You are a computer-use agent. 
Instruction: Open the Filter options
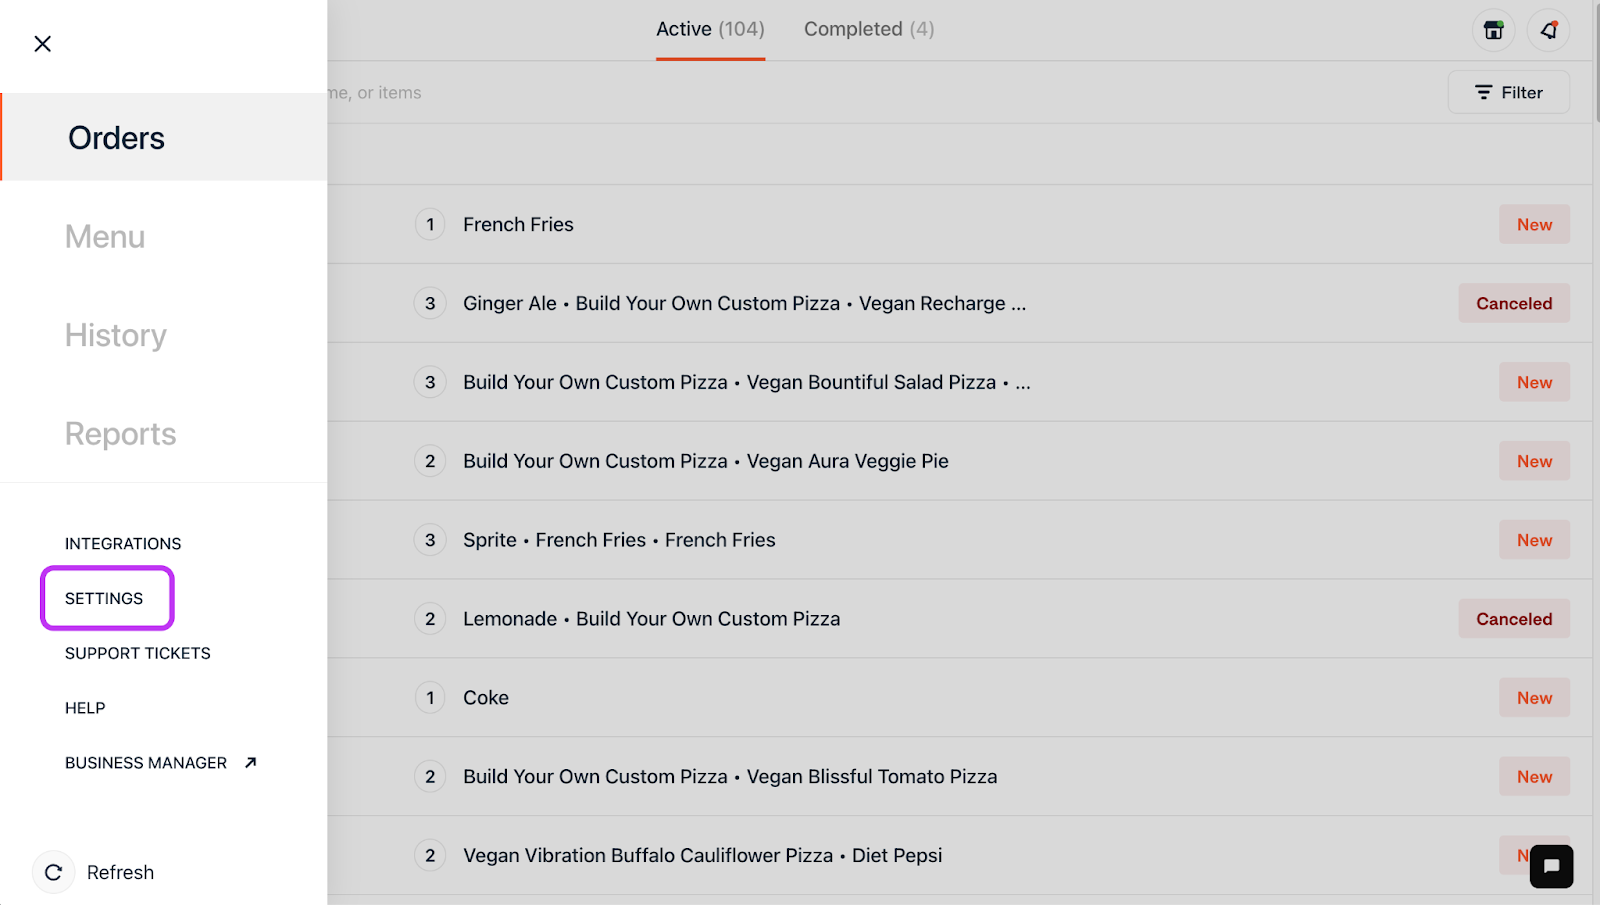click(1508, 92)
